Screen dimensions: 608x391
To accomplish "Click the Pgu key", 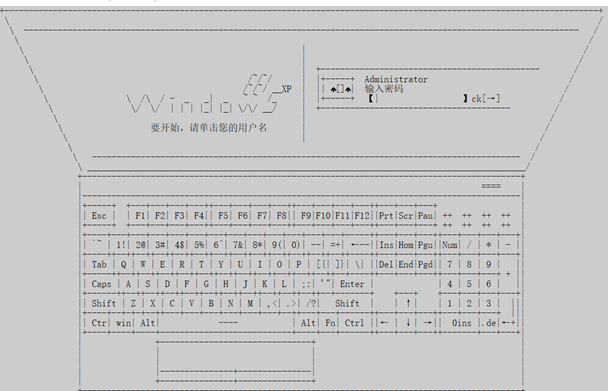I will tap(425, 244).
